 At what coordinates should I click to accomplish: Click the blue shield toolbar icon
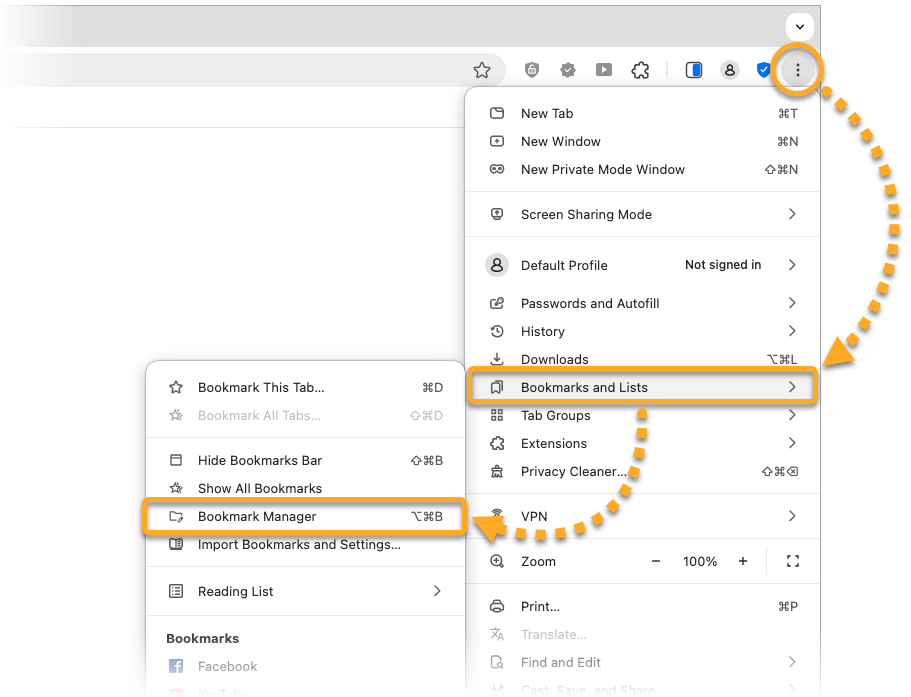coord(763,70)
